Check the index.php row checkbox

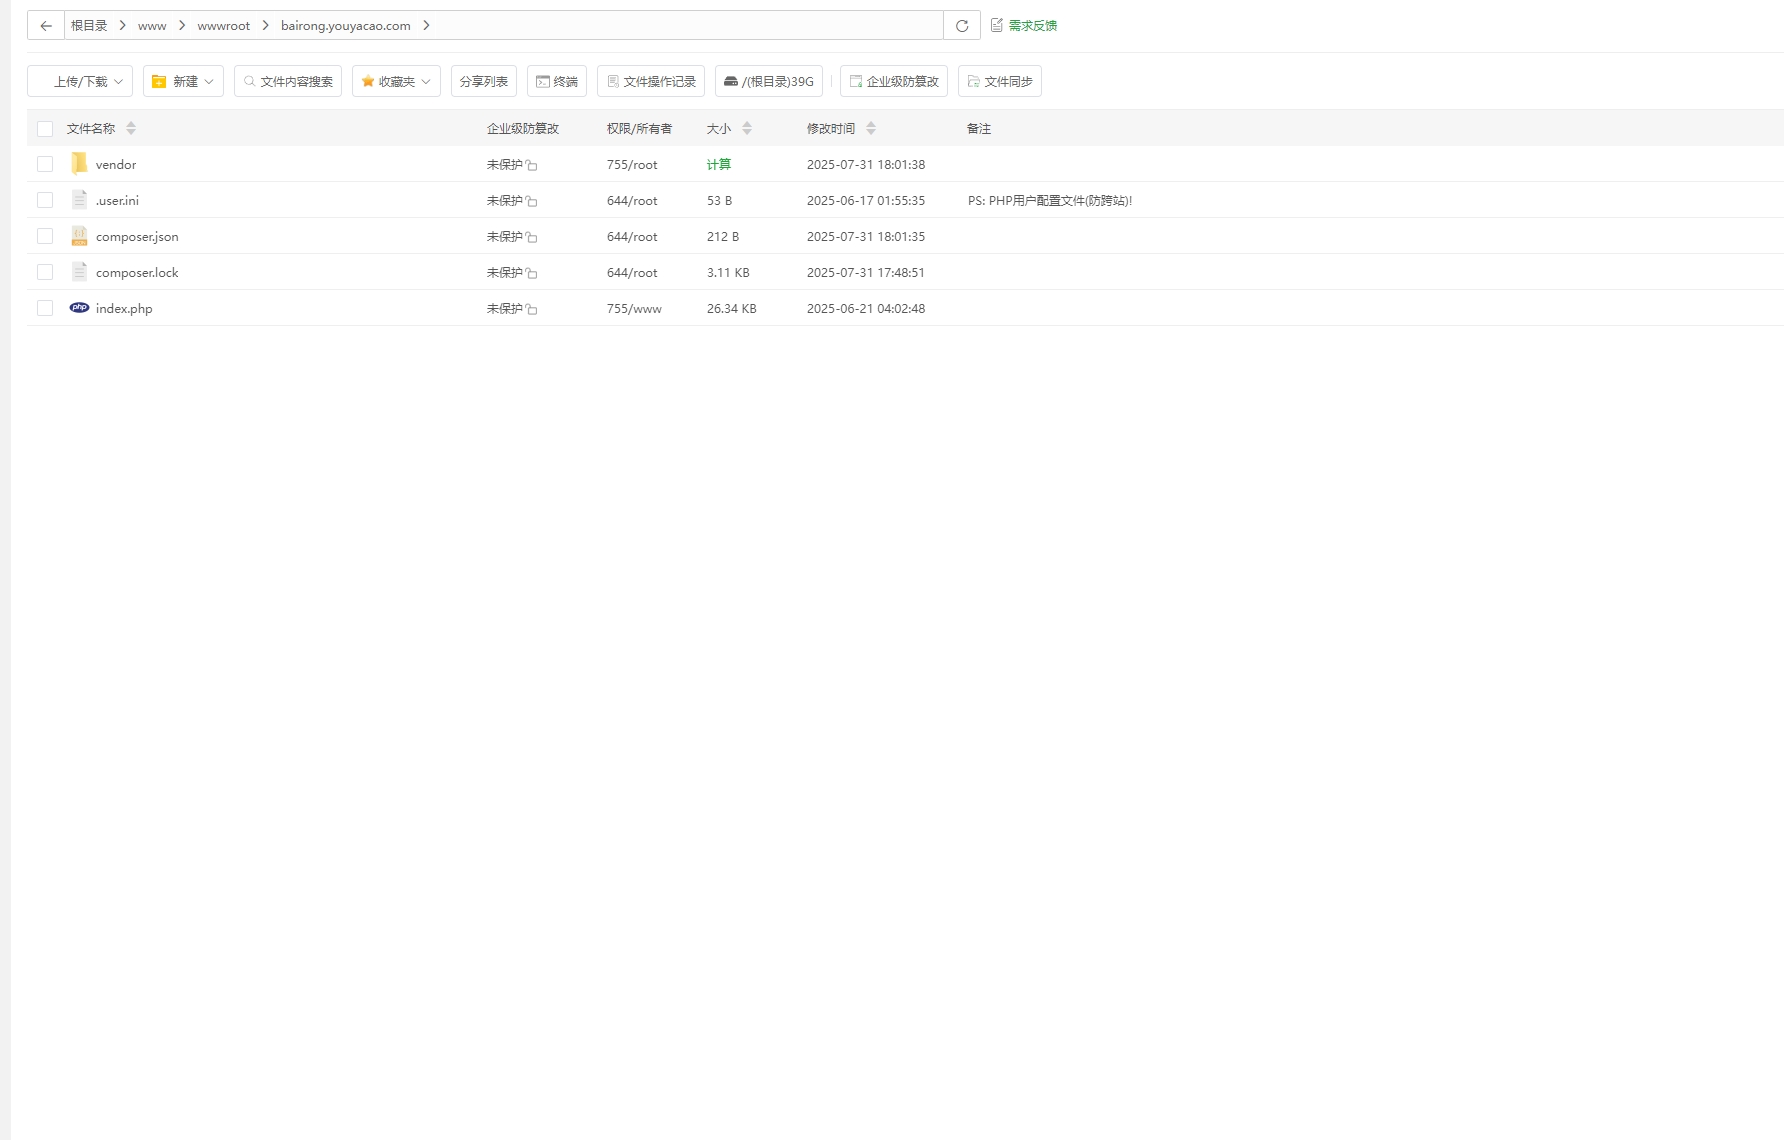click(45, 308)
